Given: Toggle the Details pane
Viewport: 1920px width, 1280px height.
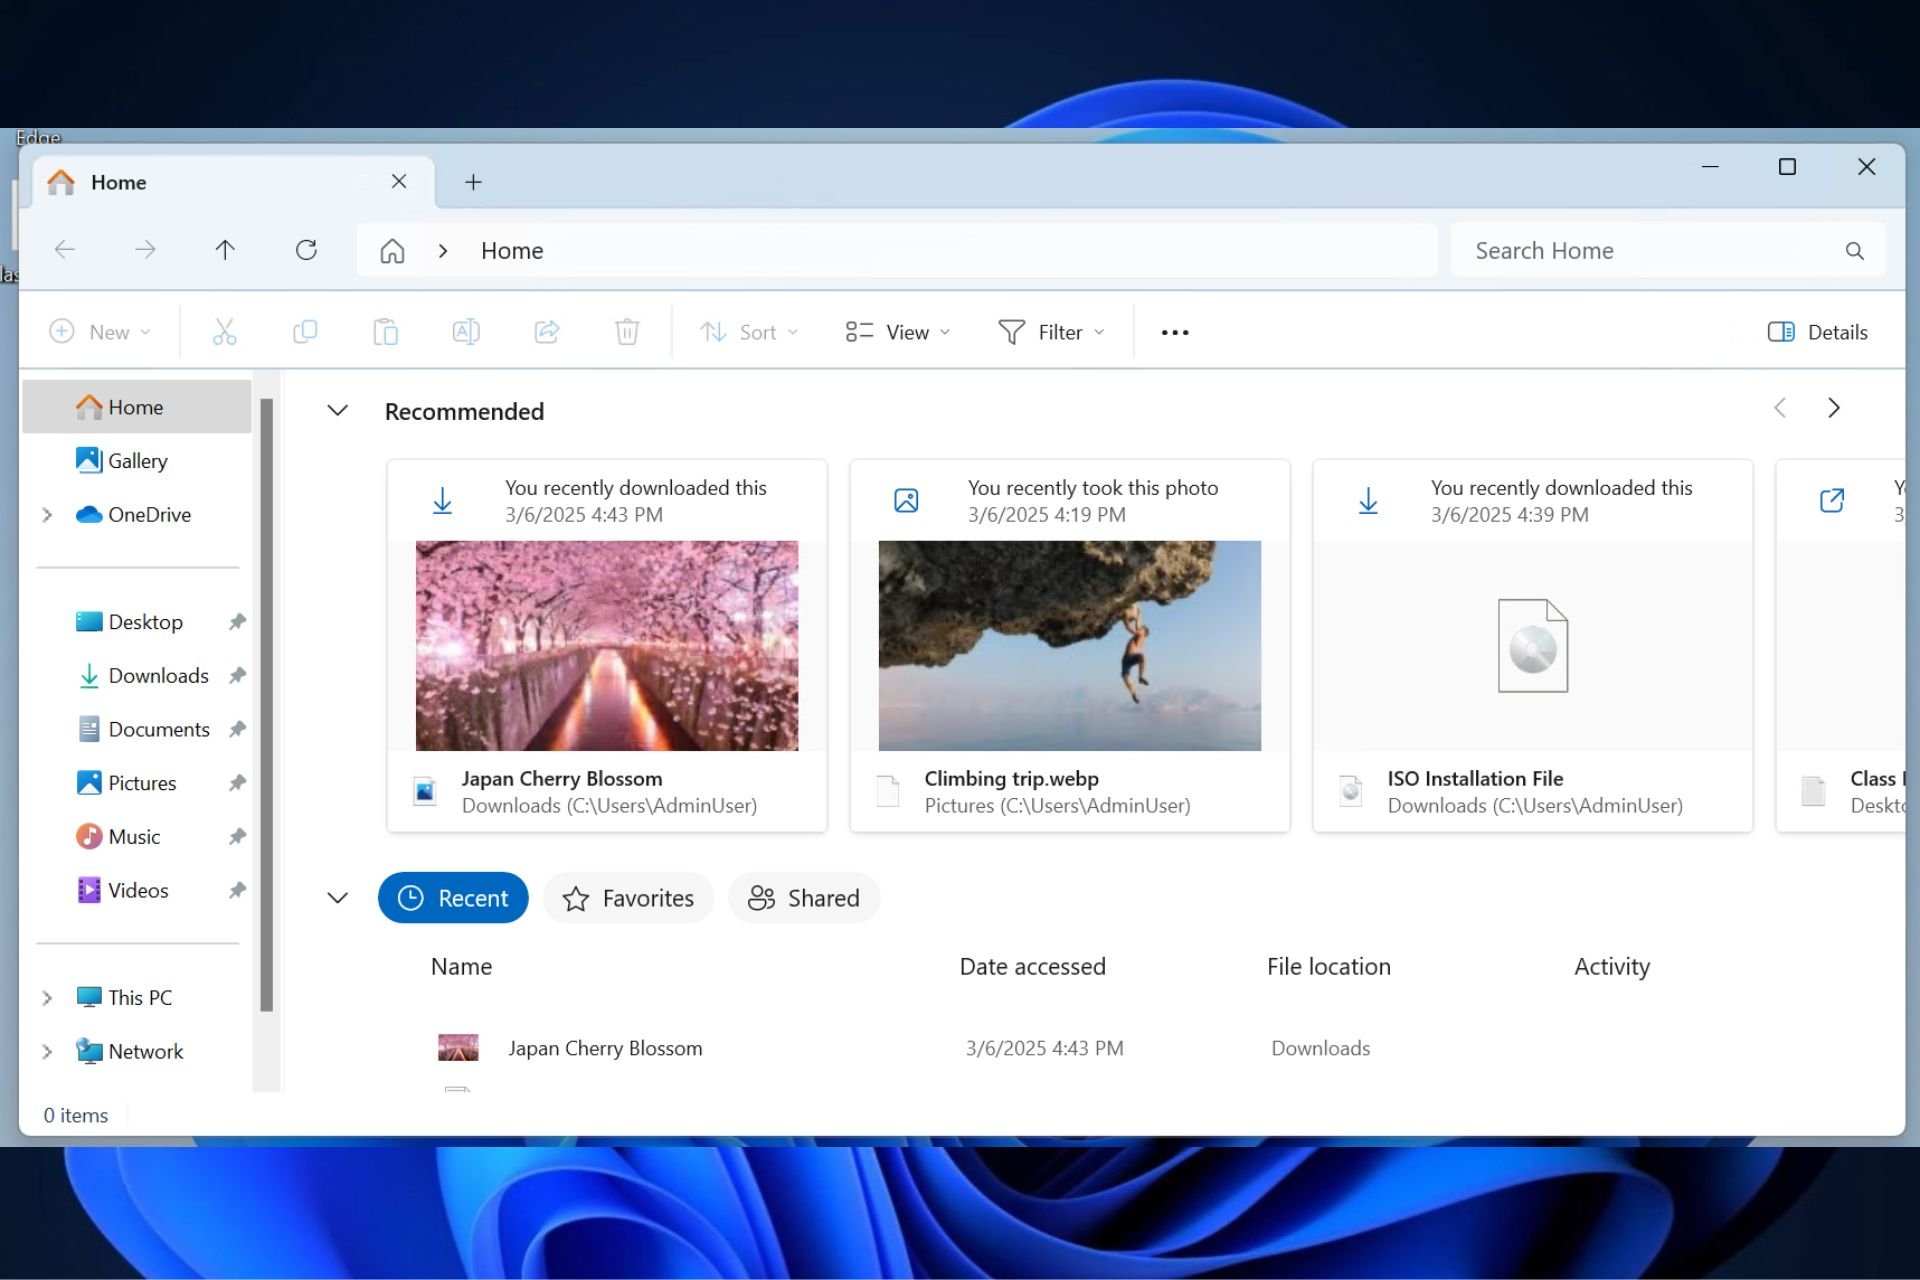Looking at the screenshot, I should point(1818,332).
